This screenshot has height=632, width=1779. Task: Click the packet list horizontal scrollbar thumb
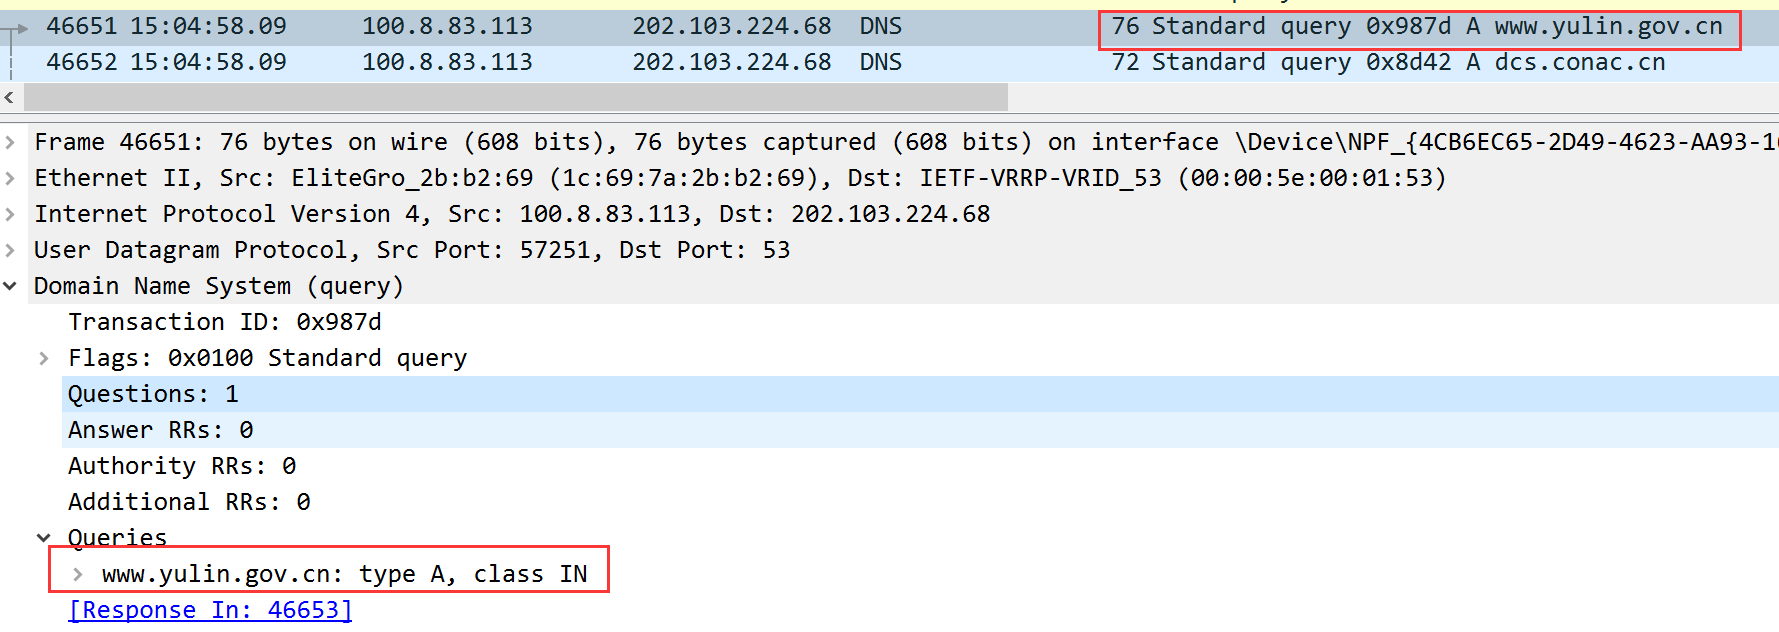pyautogui.click(x=515, y=97)
